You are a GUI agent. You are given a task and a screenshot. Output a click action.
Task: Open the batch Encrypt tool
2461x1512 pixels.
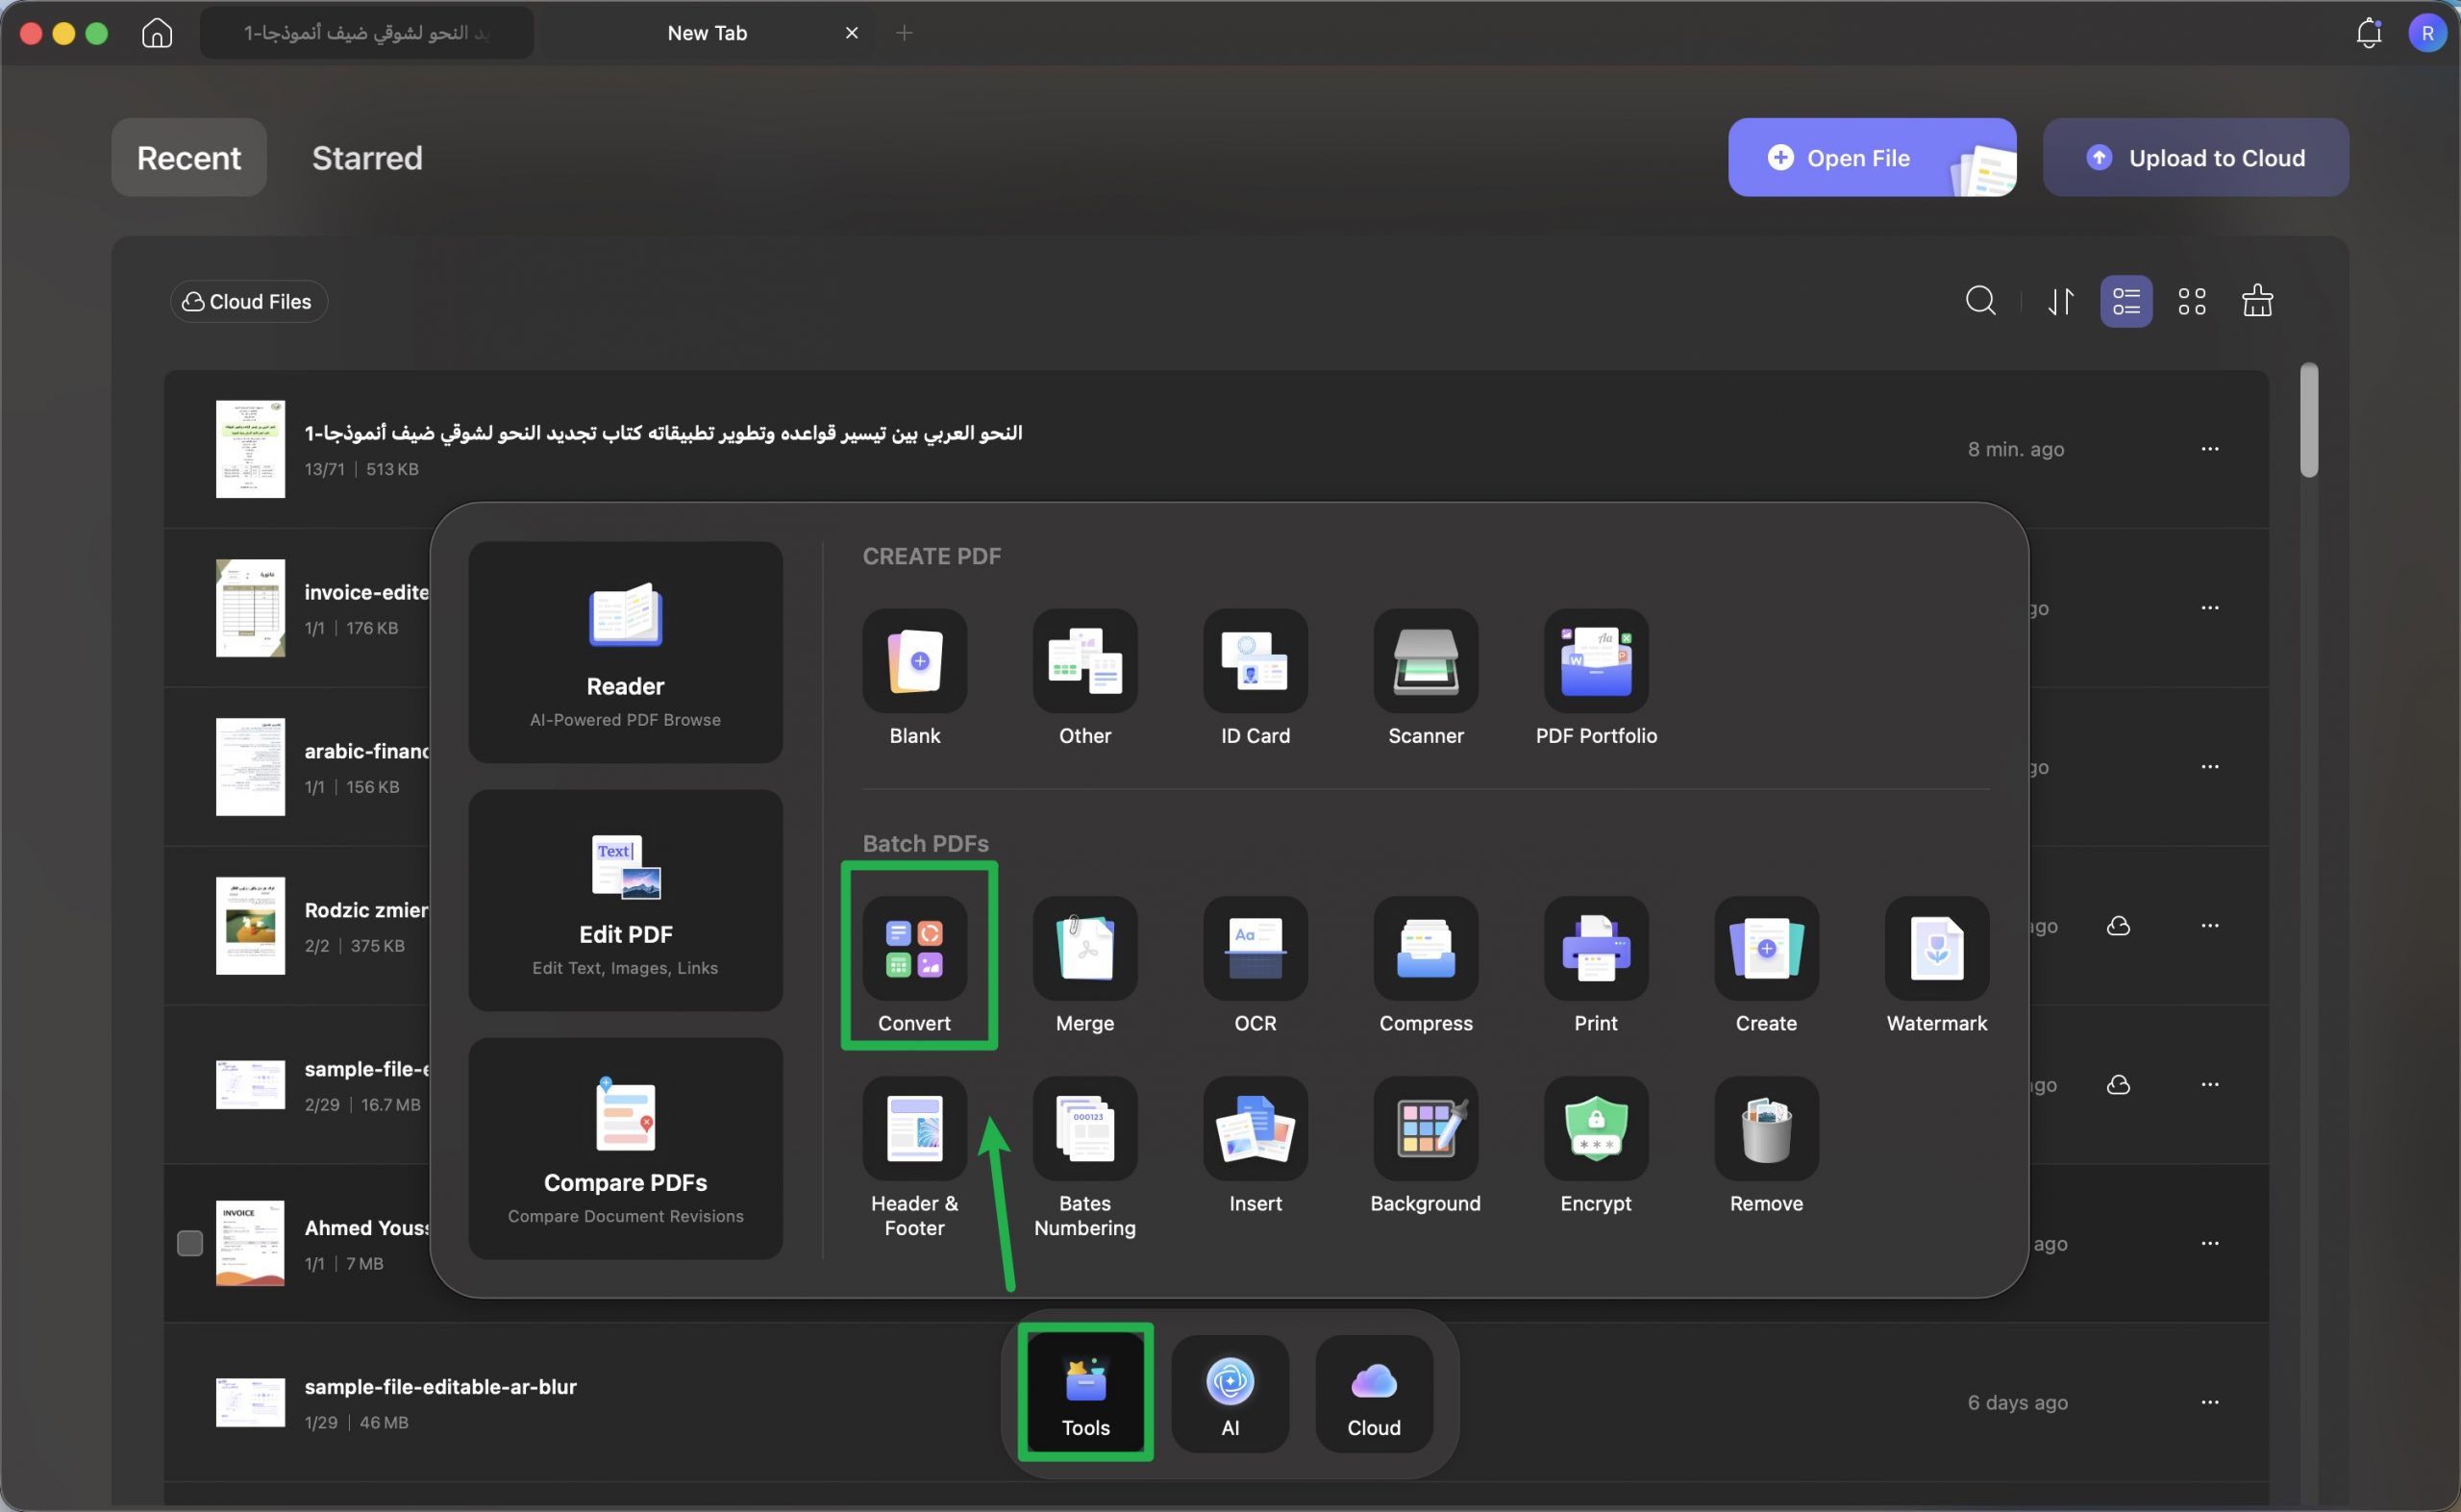[x=1596, y=1145]
